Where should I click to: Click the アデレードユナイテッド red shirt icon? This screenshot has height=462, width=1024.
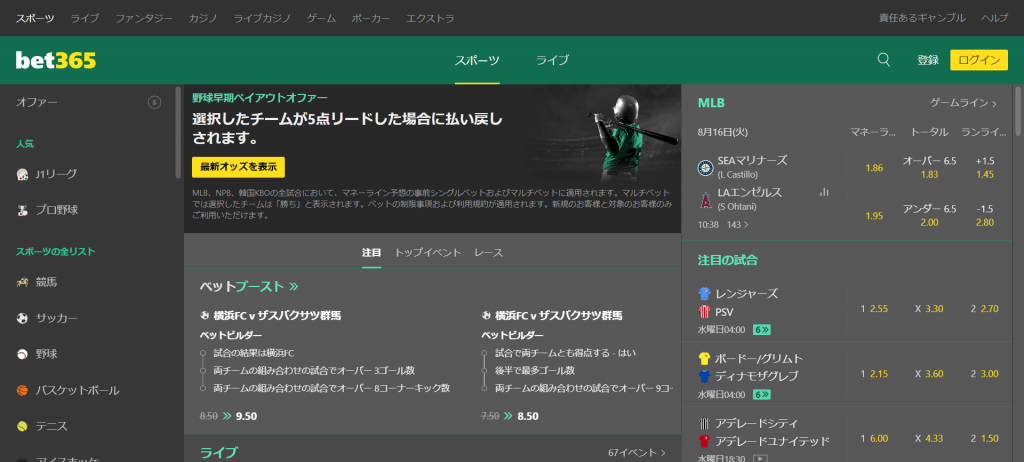tap(704, 440)
